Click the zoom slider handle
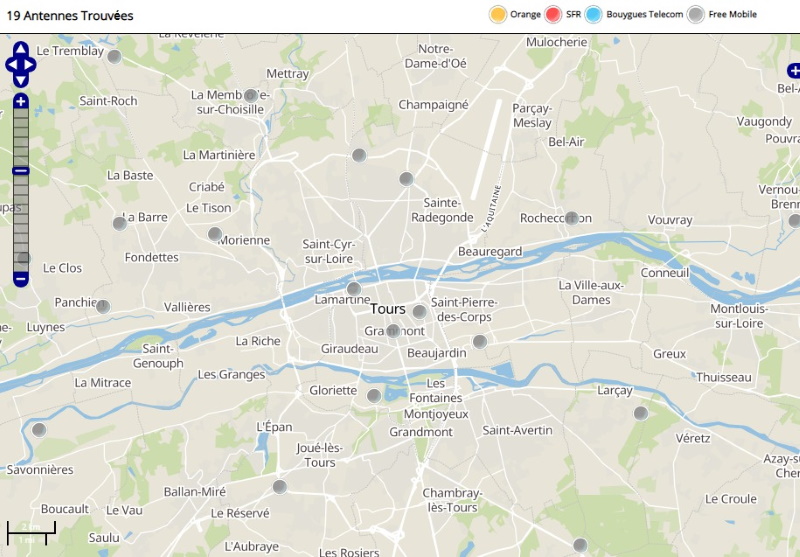Viewport: 800px width, 557px height. pyautogui.click(x=21, y=171)
